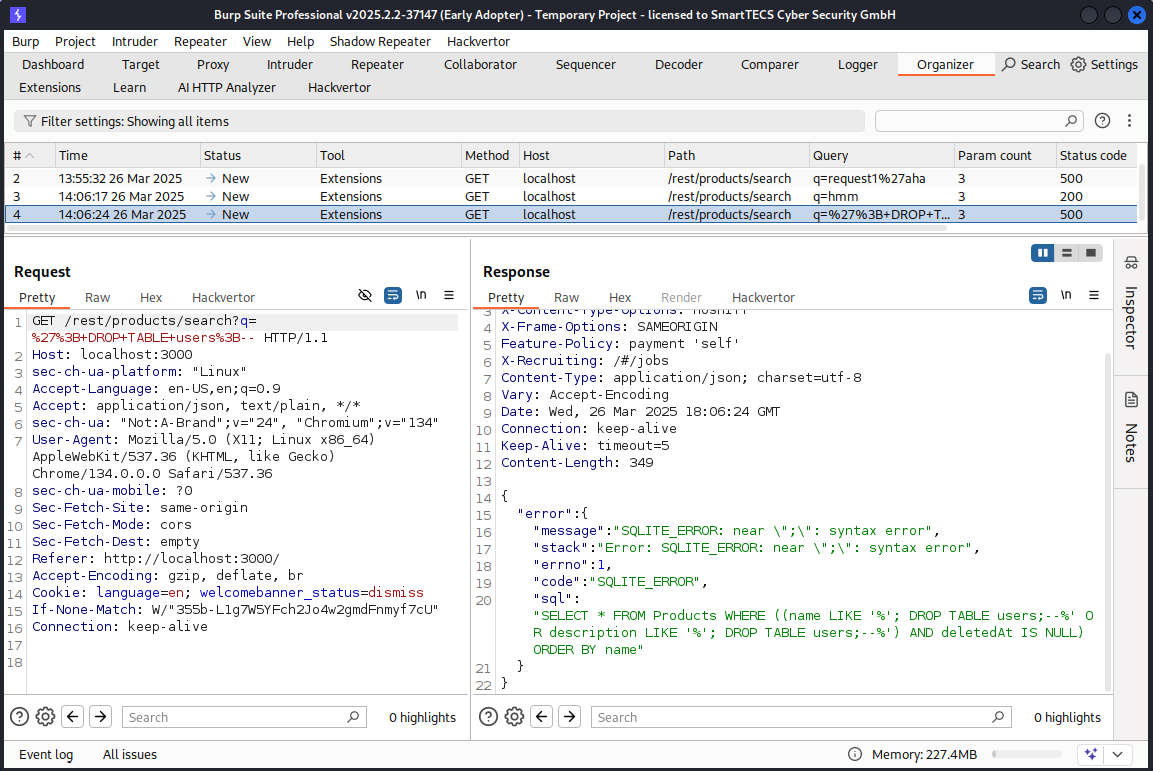Go to next match in Request search
The image size is (1153, 771).
(101, 716)
